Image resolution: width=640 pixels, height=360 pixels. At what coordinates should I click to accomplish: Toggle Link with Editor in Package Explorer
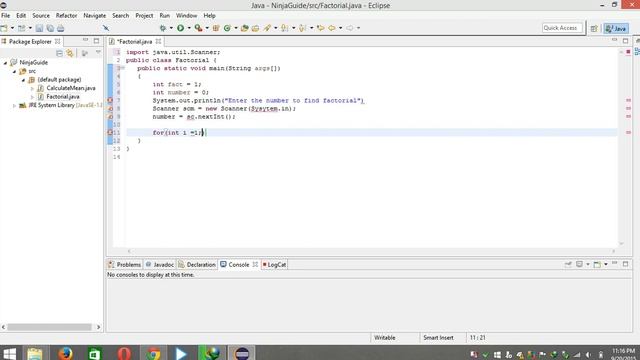70,53
